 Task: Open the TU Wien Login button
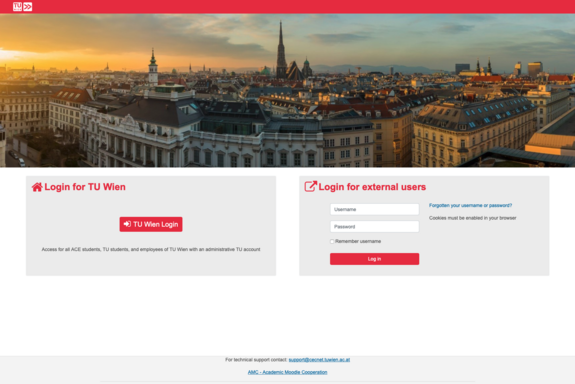coord(151,224)
